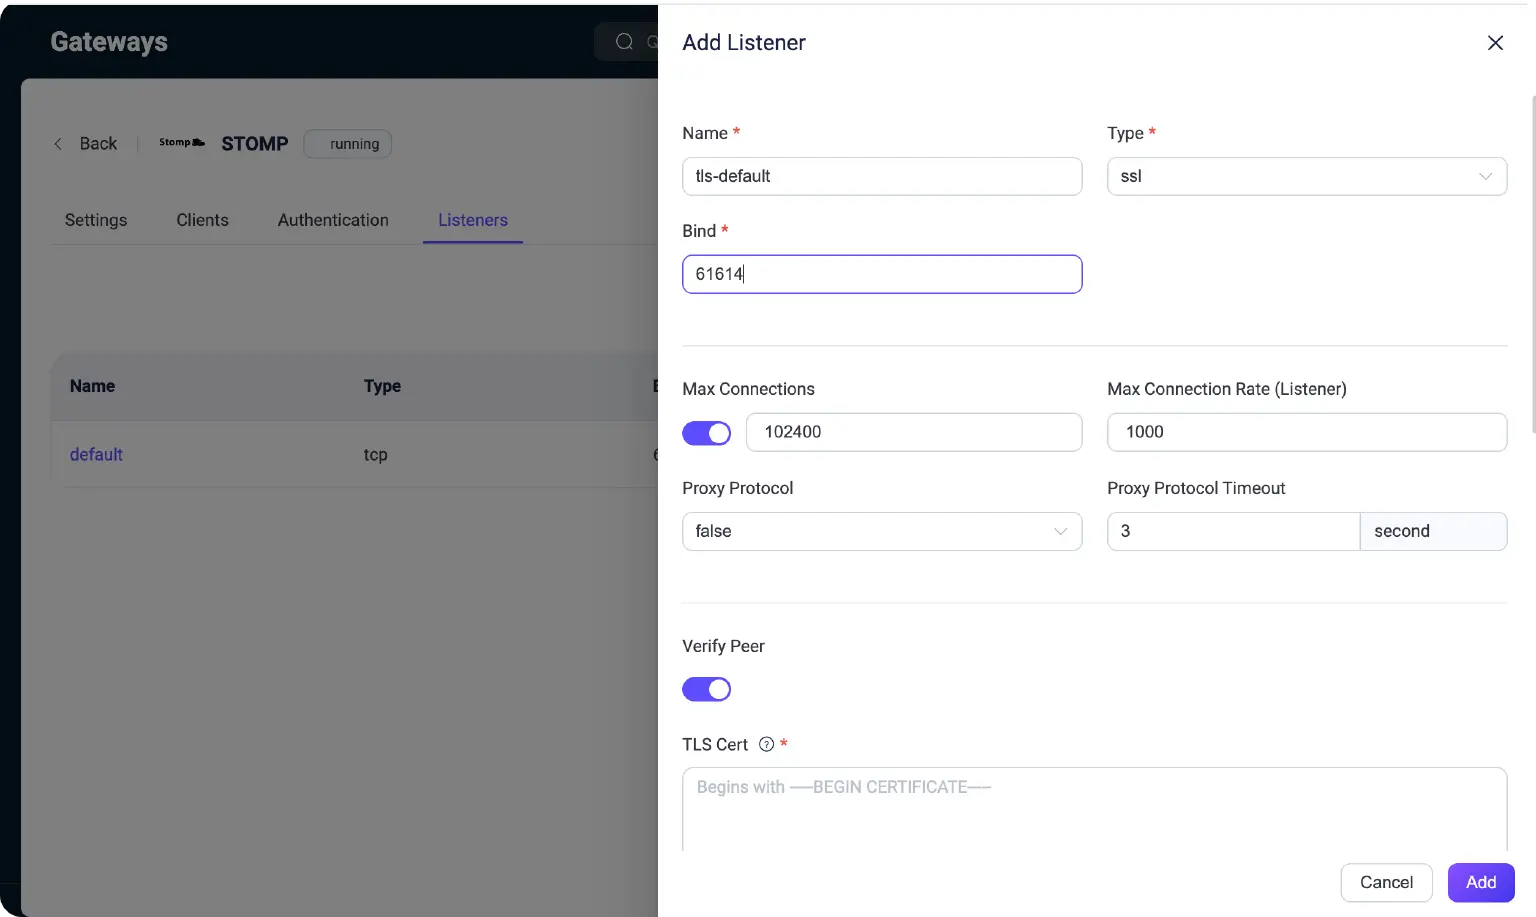Expand the Proxy Protocol dropdown
1536x917 pixels.
point(881,532)
